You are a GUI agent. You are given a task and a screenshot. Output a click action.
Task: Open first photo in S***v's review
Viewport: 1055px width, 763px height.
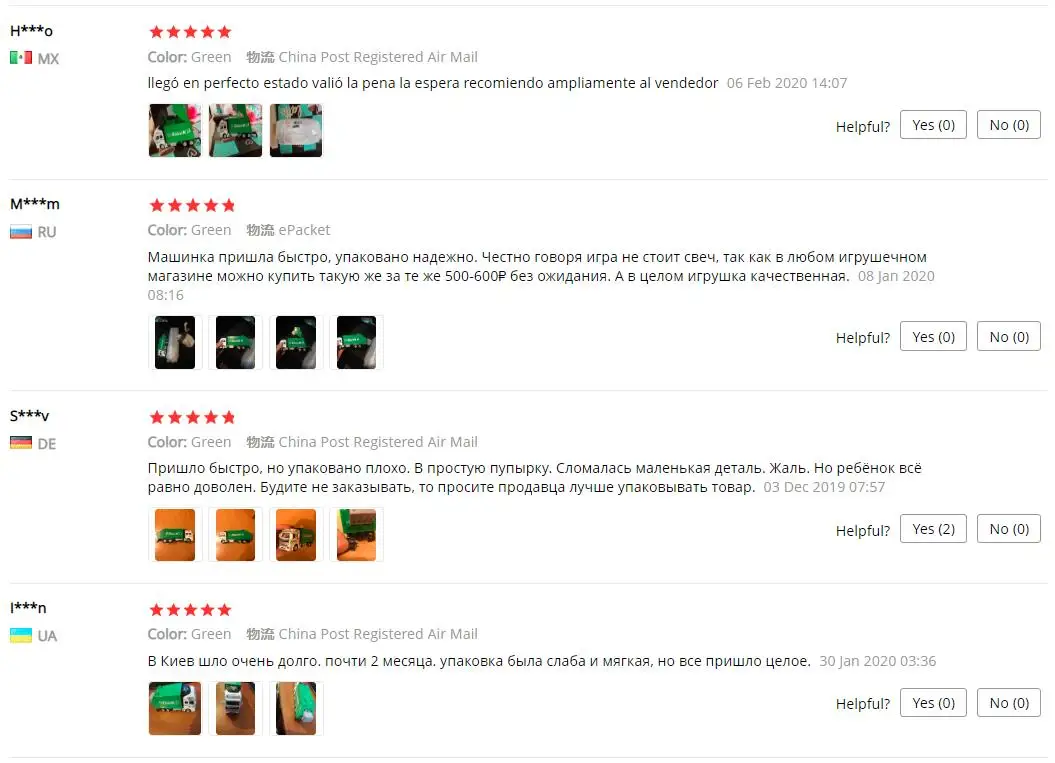click(175, 535)
